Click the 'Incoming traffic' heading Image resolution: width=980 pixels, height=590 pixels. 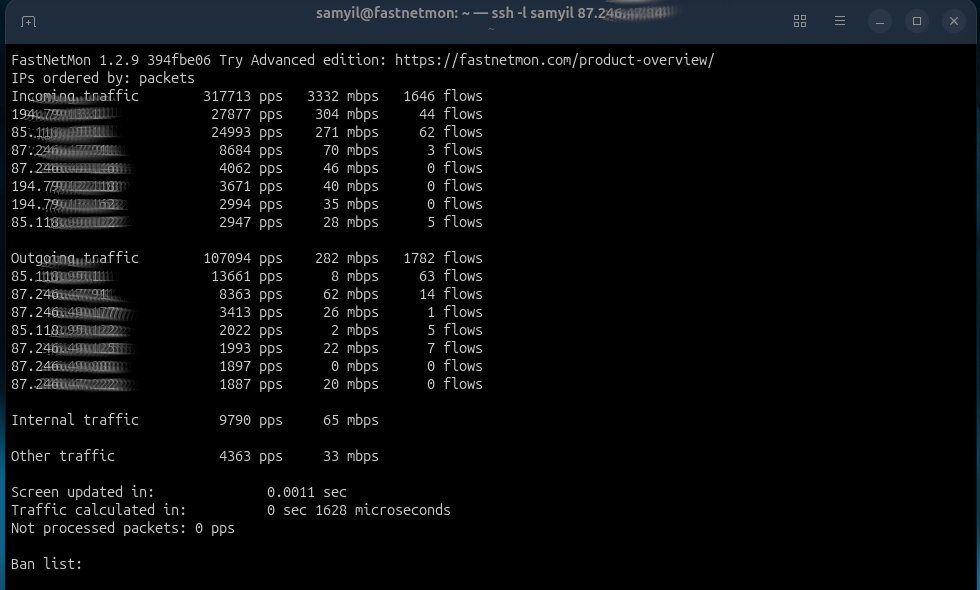75,96
